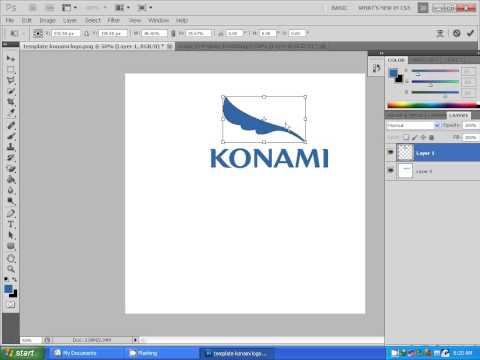Open the Window menu

tap(158, 20)
